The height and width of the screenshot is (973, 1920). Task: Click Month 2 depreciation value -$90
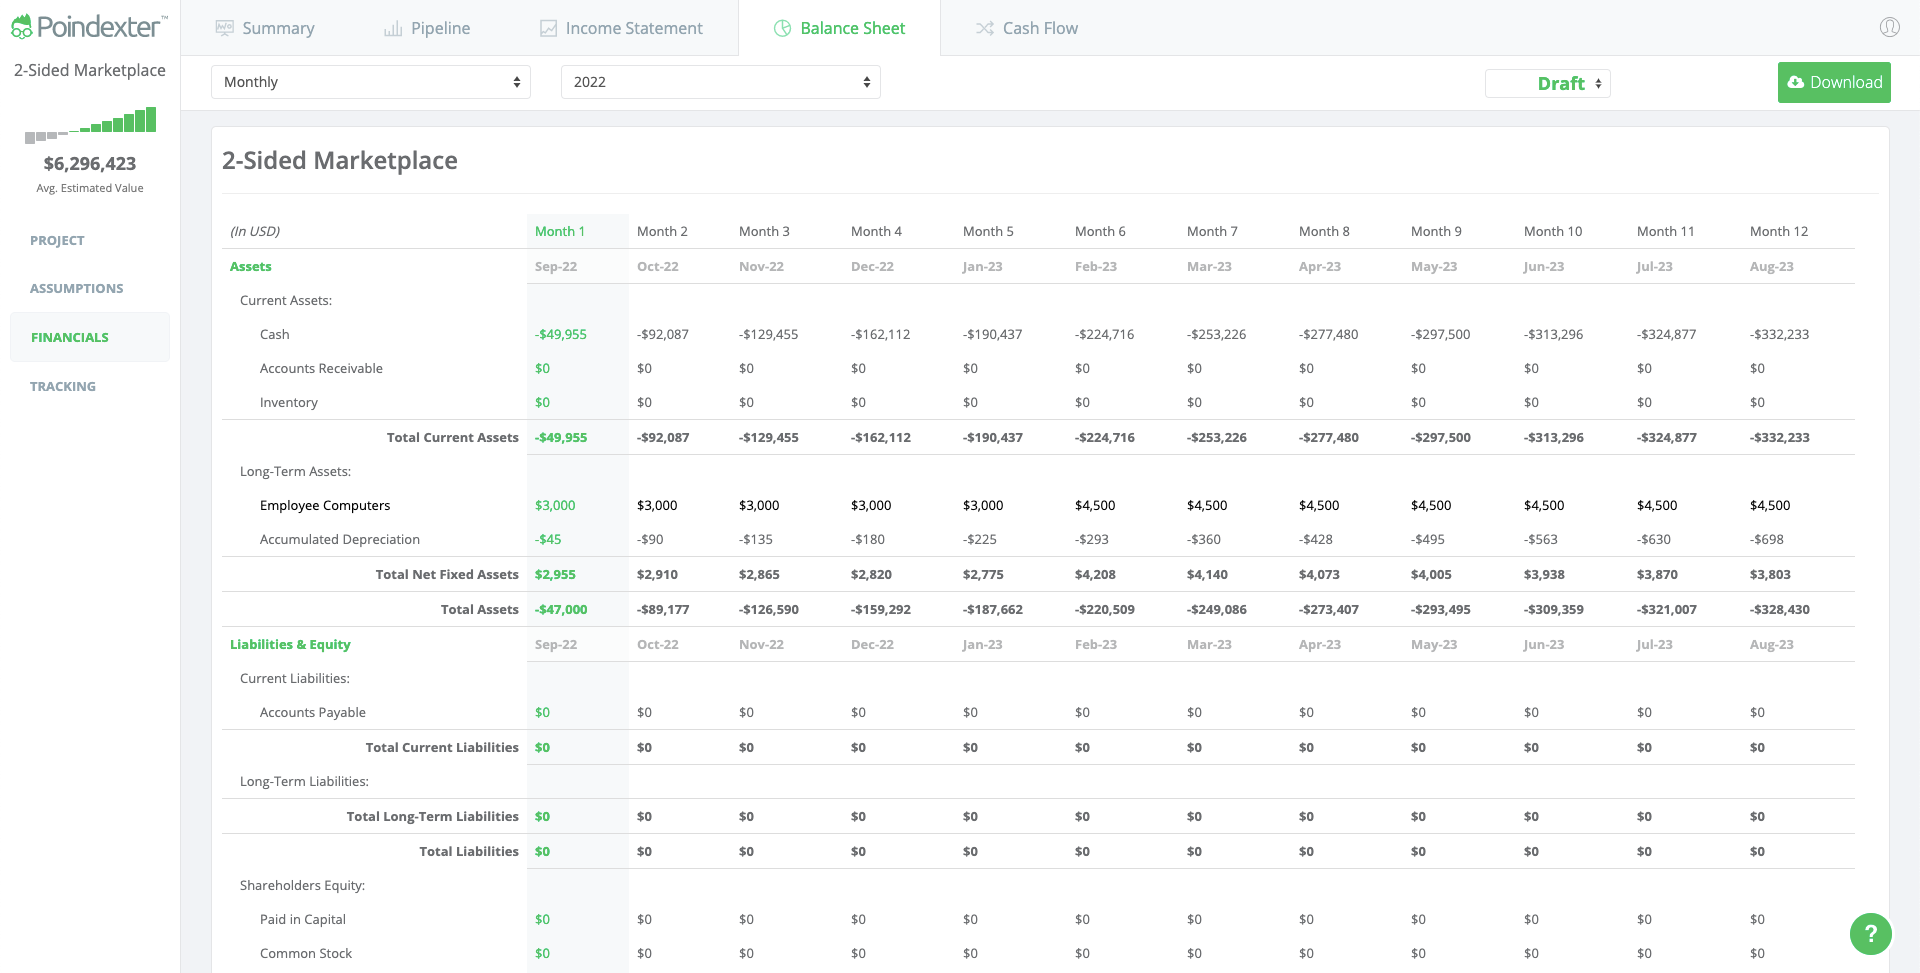[x=650, y=539]
